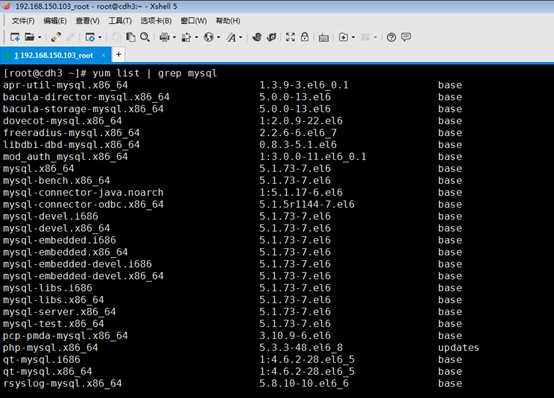Click the mysql-test.x86_64 package name
Viewport: 554px width, 398px height.
click(53, 324)
